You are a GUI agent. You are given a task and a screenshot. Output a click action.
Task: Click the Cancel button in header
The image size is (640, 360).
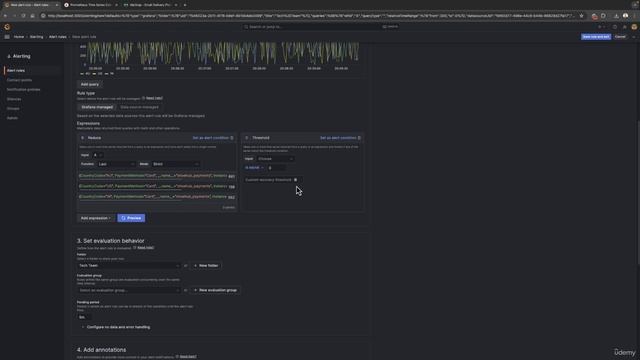click(x=620, y=37)
